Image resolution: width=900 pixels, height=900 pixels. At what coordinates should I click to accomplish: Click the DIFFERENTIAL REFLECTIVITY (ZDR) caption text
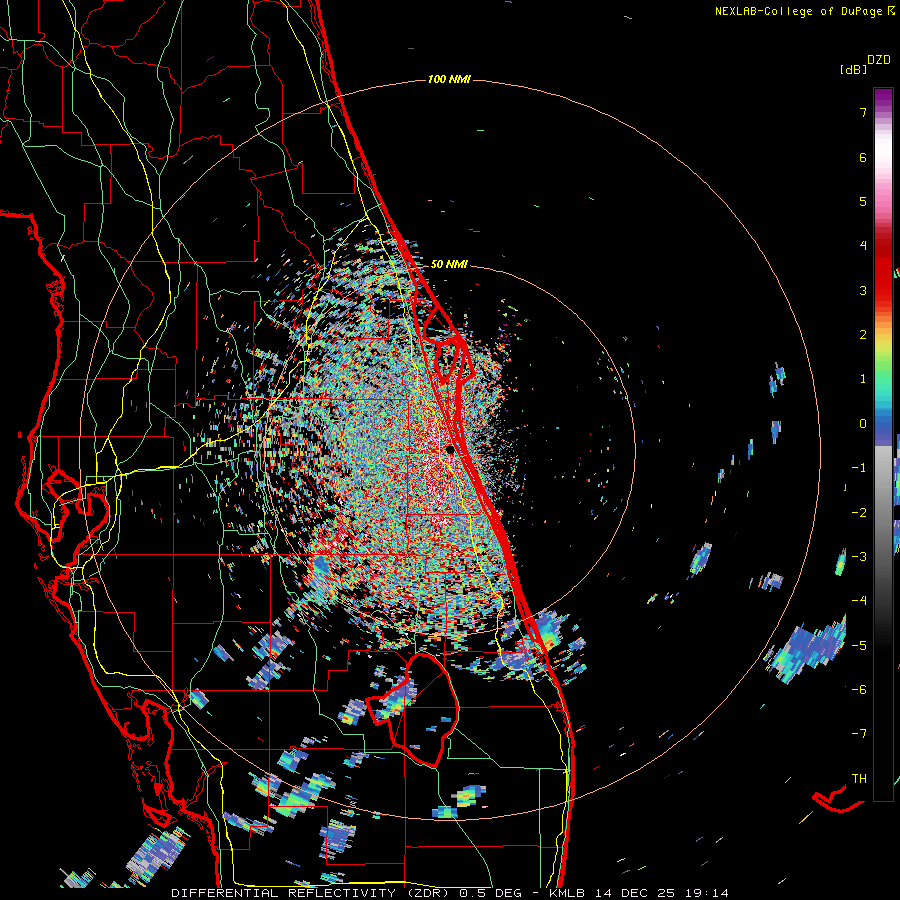[x=312, y=893]
